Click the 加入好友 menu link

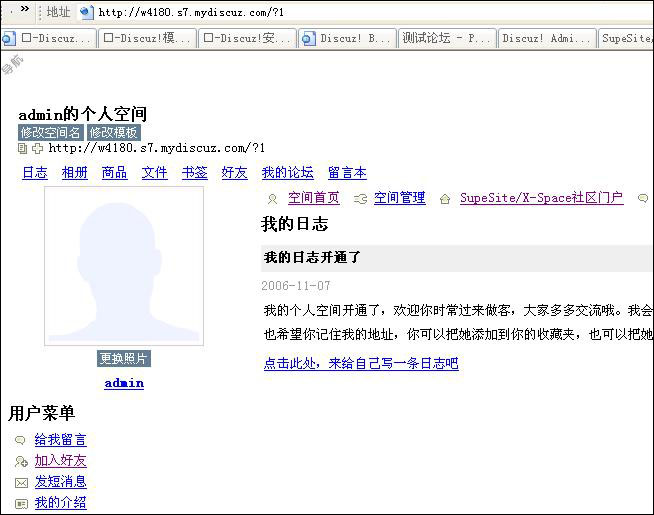(60, 461)
